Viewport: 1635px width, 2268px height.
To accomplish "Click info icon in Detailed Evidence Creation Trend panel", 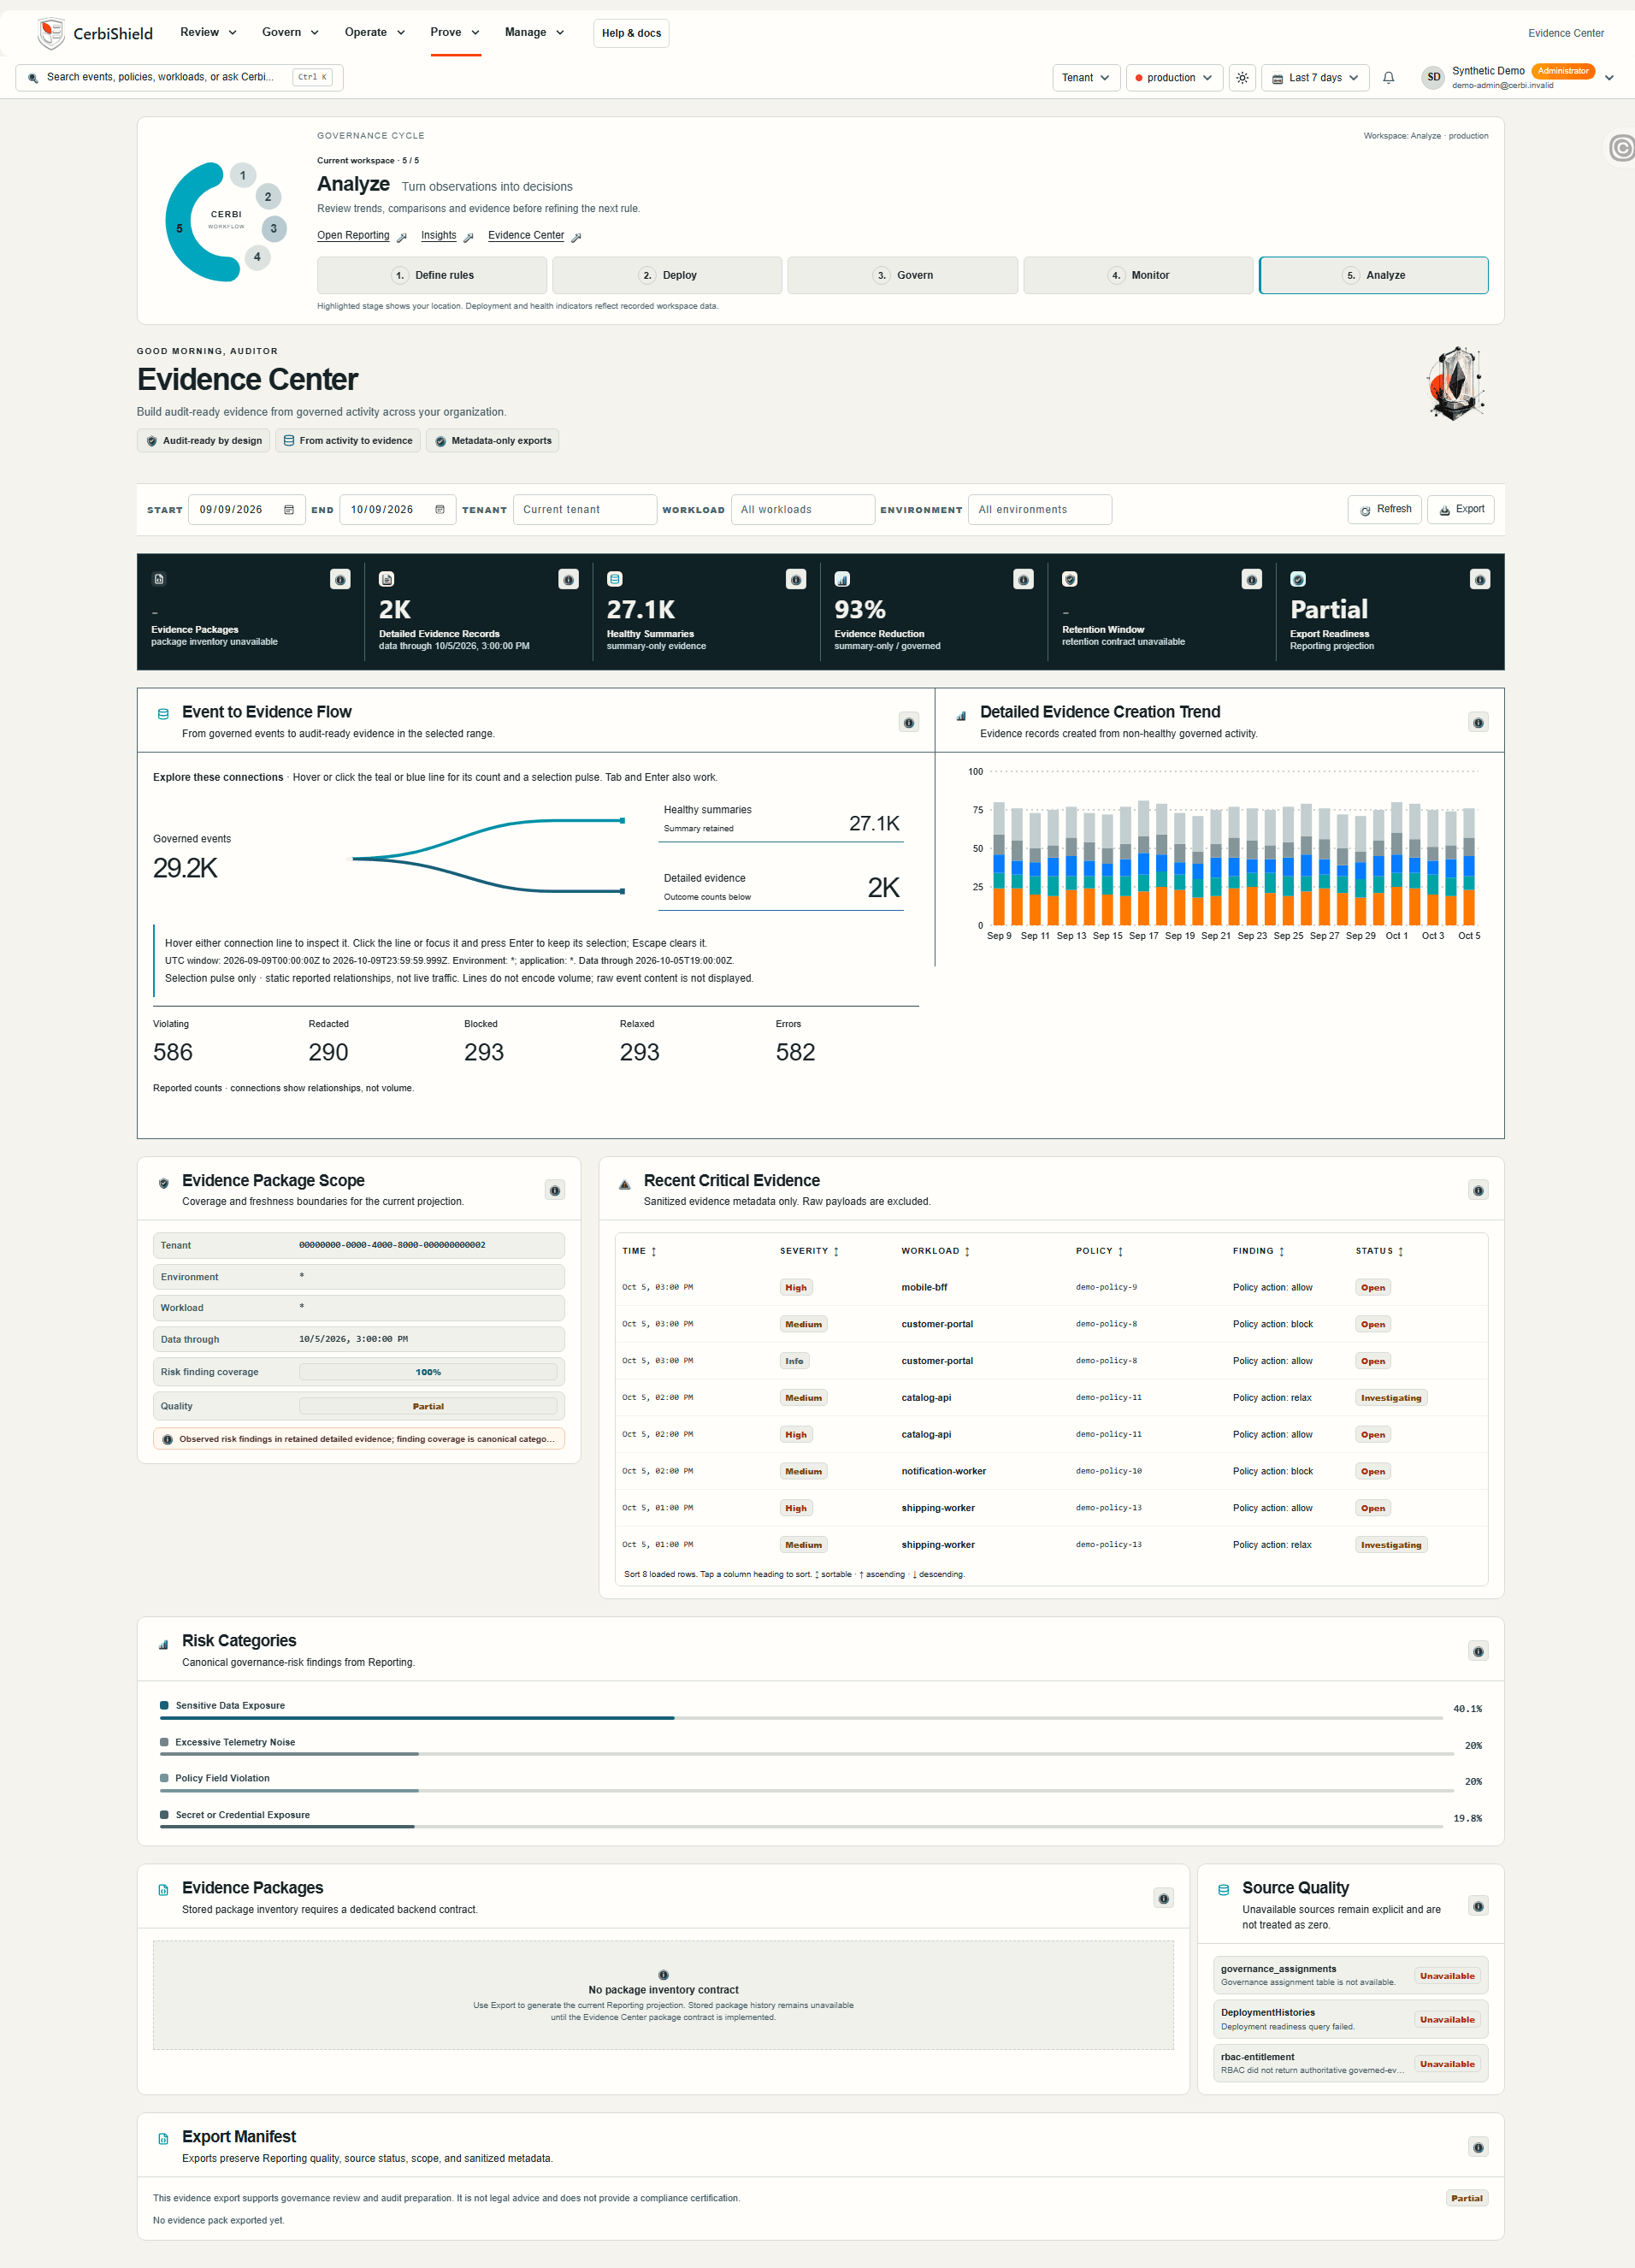I will [1478, 722].
